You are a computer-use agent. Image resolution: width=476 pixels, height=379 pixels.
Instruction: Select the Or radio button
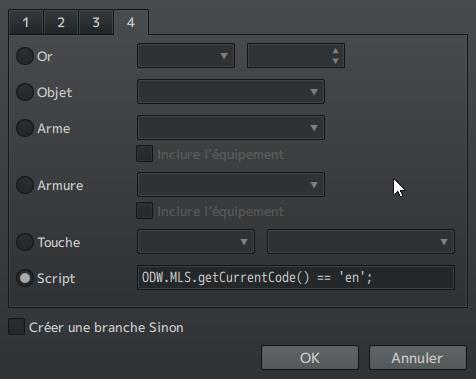coord(25,56)
